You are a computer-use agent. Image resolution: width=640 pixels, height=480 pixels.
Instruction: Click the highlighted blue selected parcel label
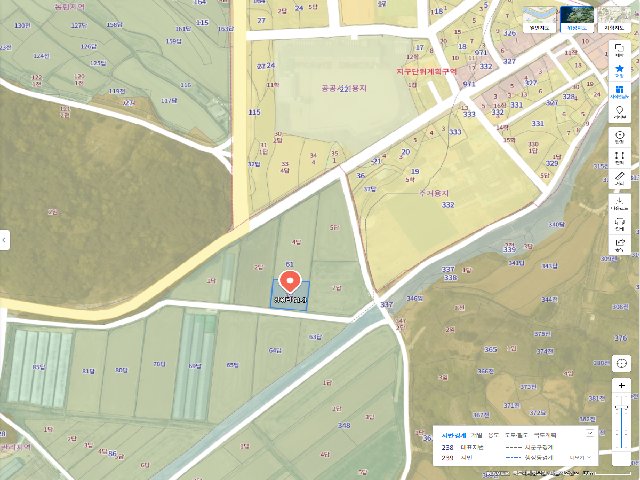(x=290, y=300)
